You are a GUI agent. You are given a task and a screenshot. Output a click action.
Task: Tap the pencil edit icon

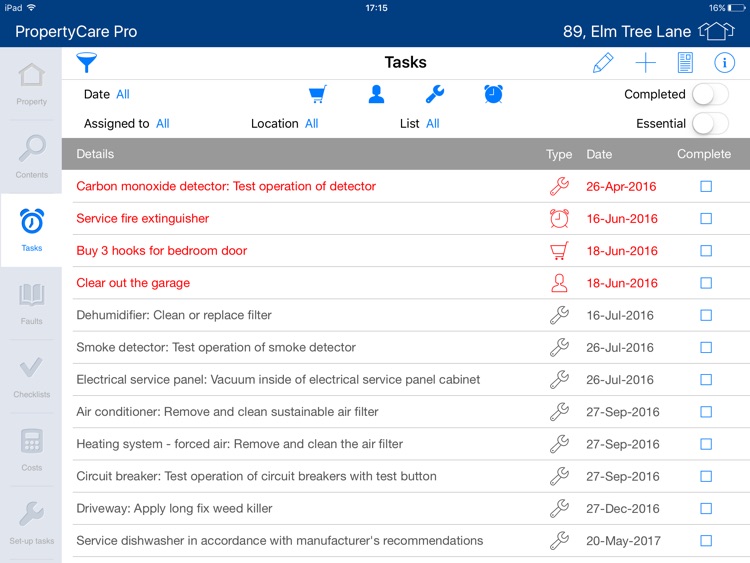603,63
